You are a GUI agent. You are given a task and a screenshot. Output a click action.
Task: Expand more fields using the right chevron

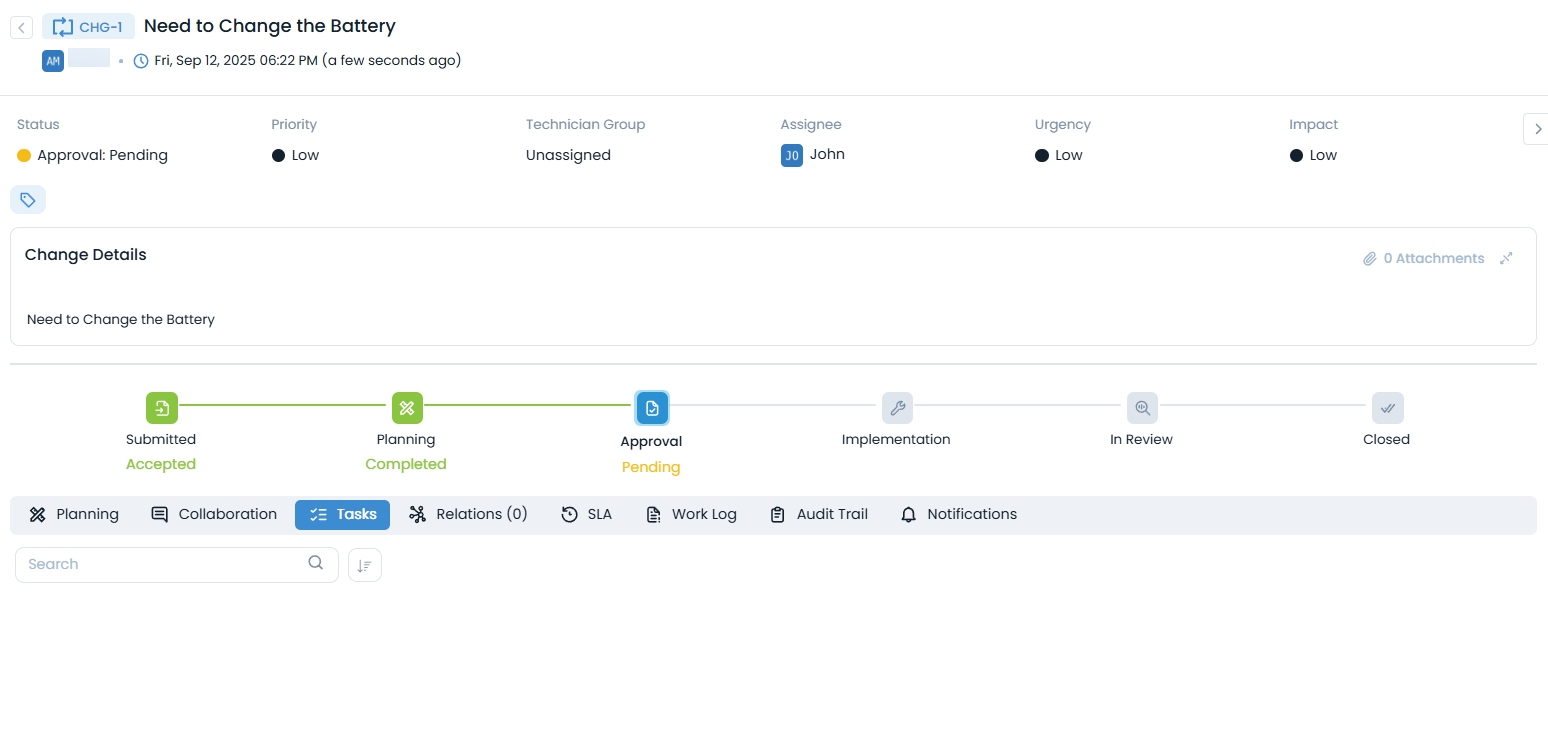[x=1537, y=128]
